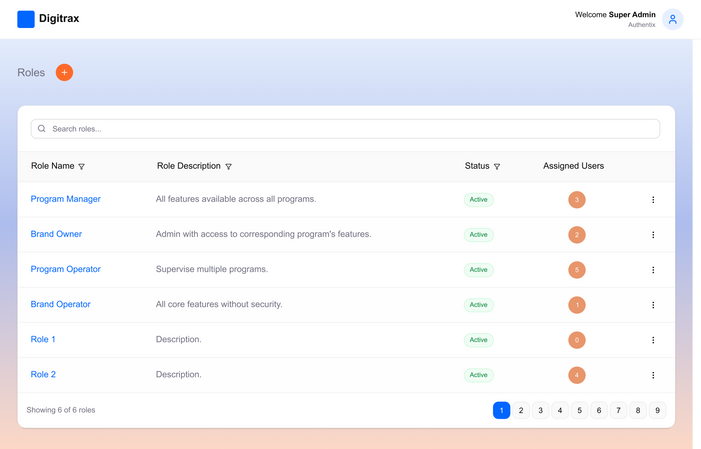
Task: Select page 5 in the pagination
Action: (x=579, y=410)
